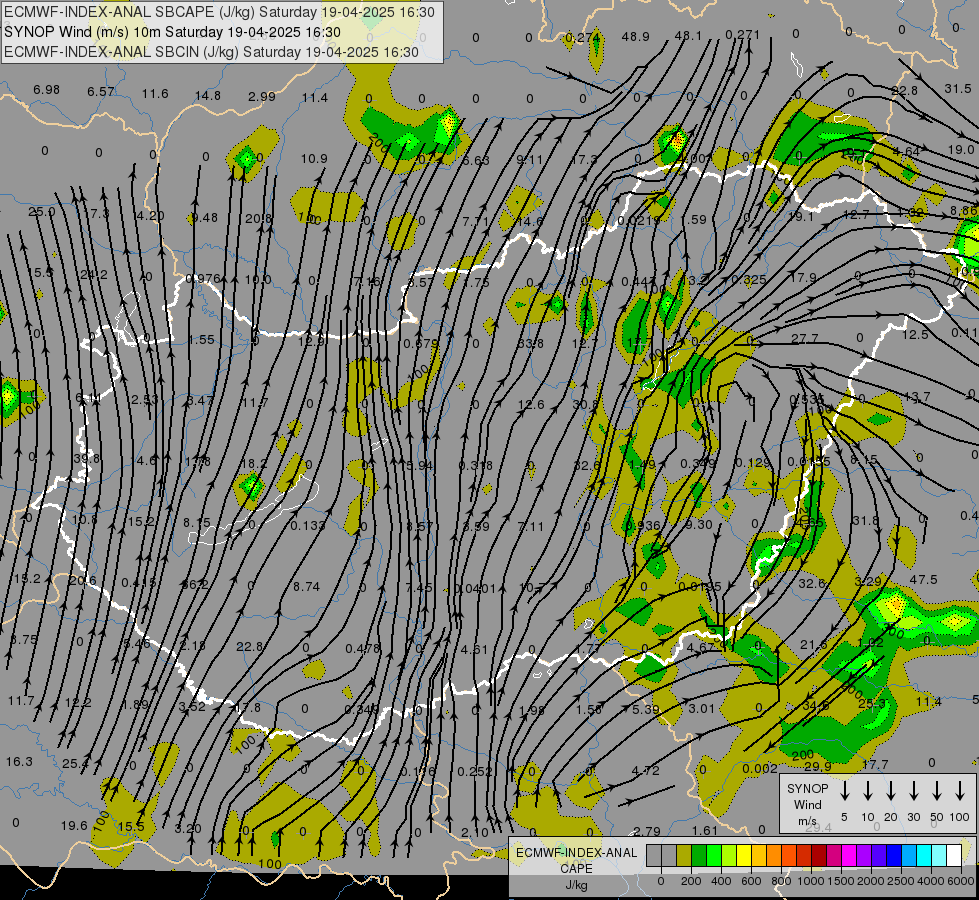This screenshot has height=900, width=979.
Task: Click the map value 9.11
Action: 530,160
